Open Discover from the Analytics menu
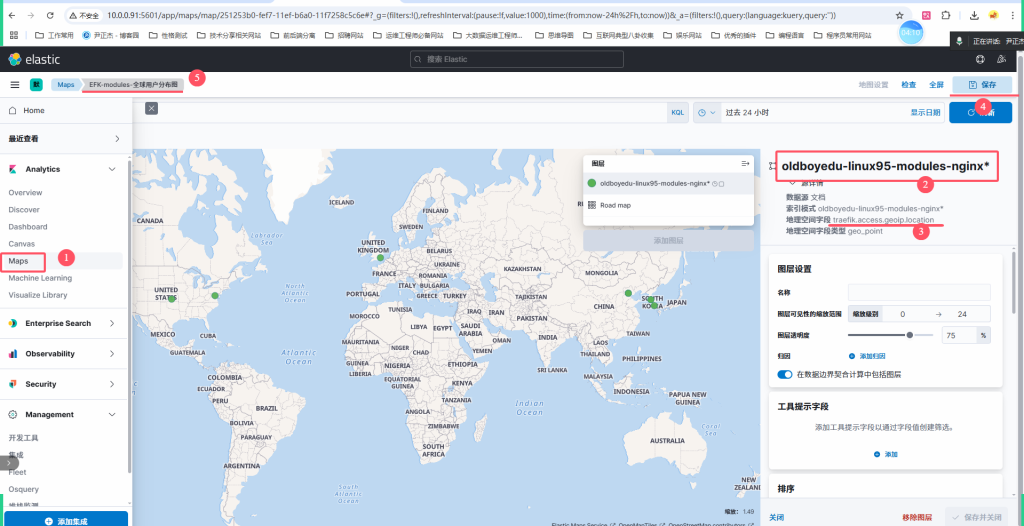 25,210
